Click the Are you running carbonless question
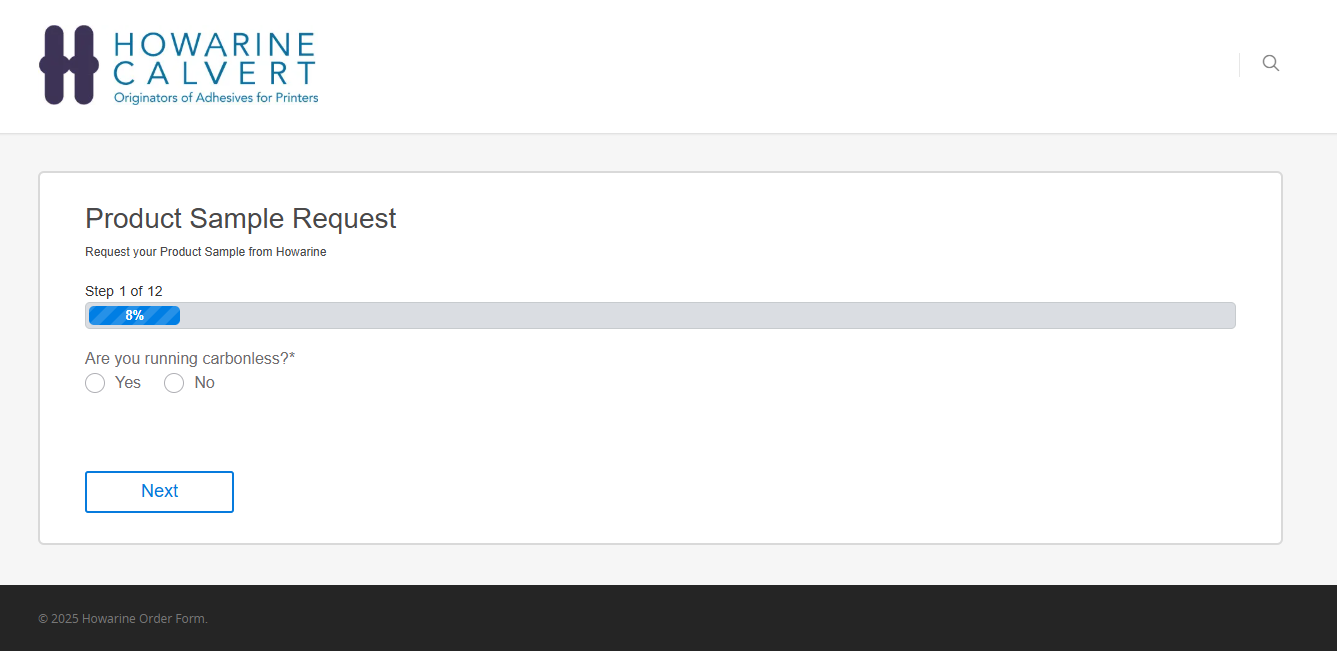The image size is (1337, 651). click(x=186, y=358)
